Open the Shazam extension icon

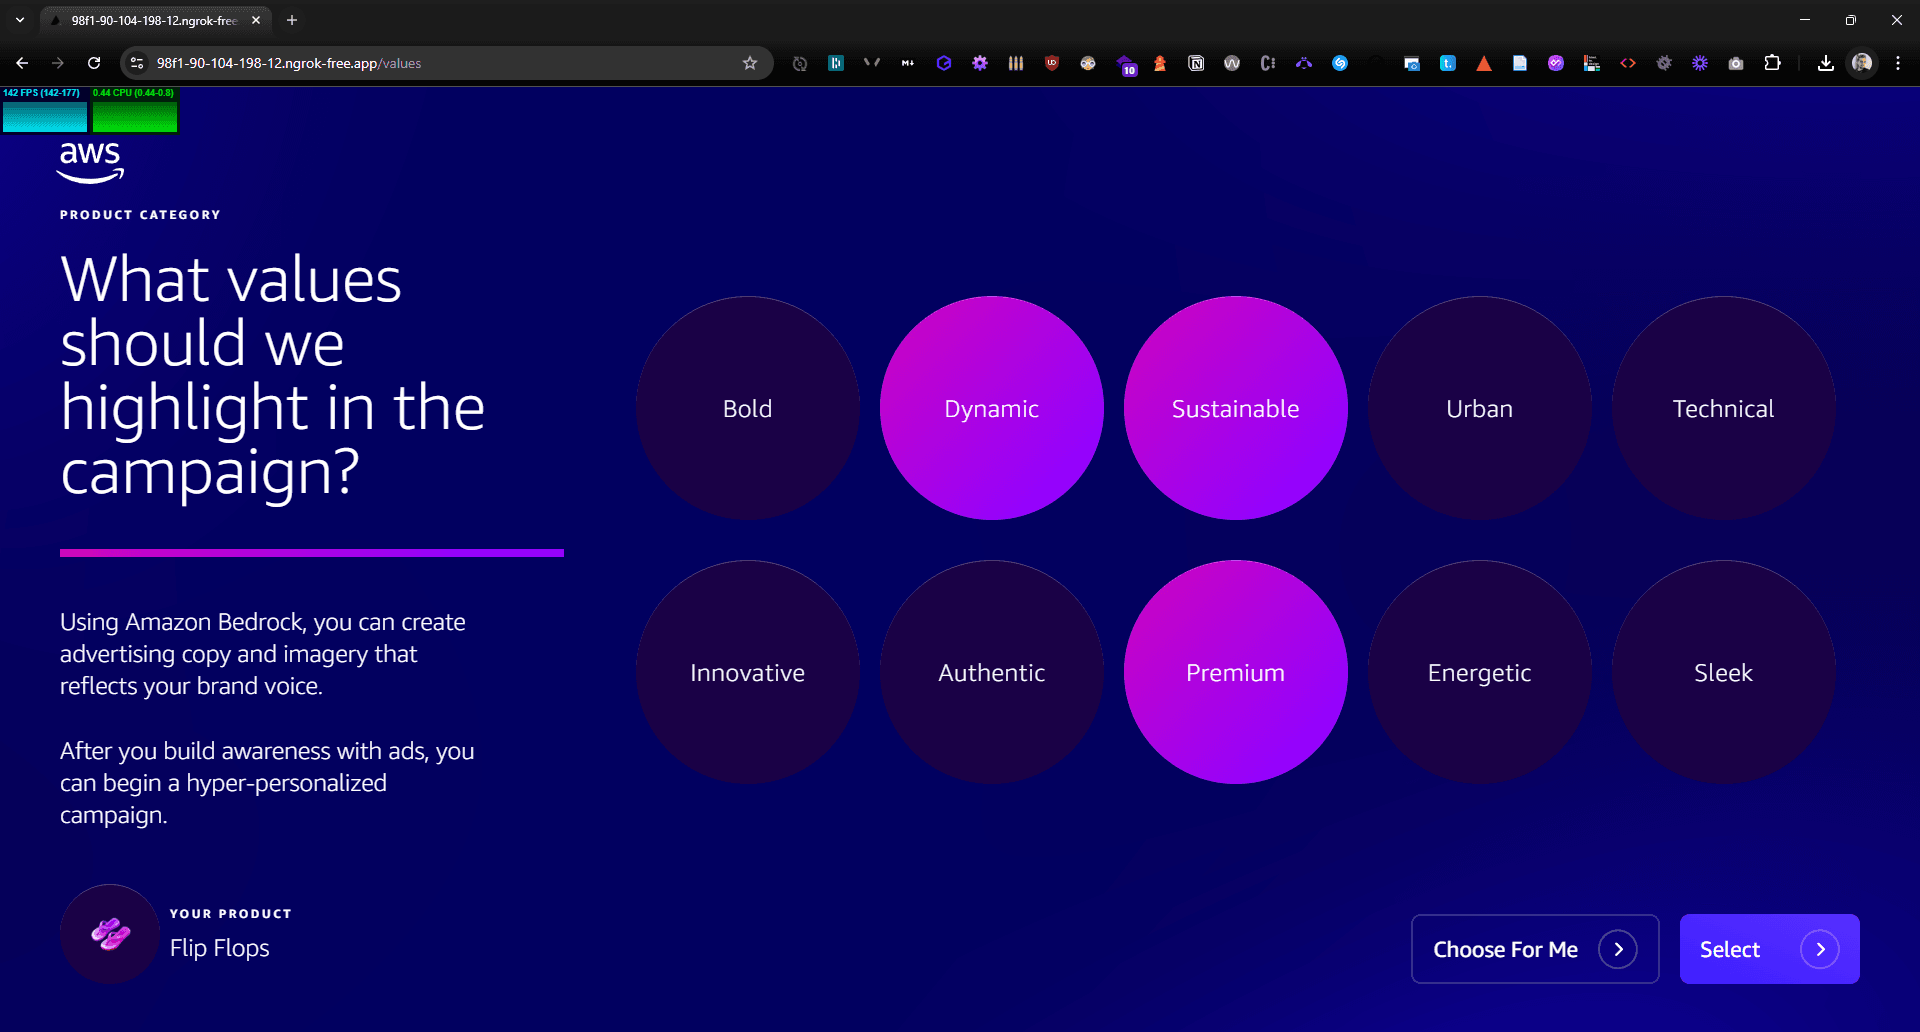[x=1340, y=63]
